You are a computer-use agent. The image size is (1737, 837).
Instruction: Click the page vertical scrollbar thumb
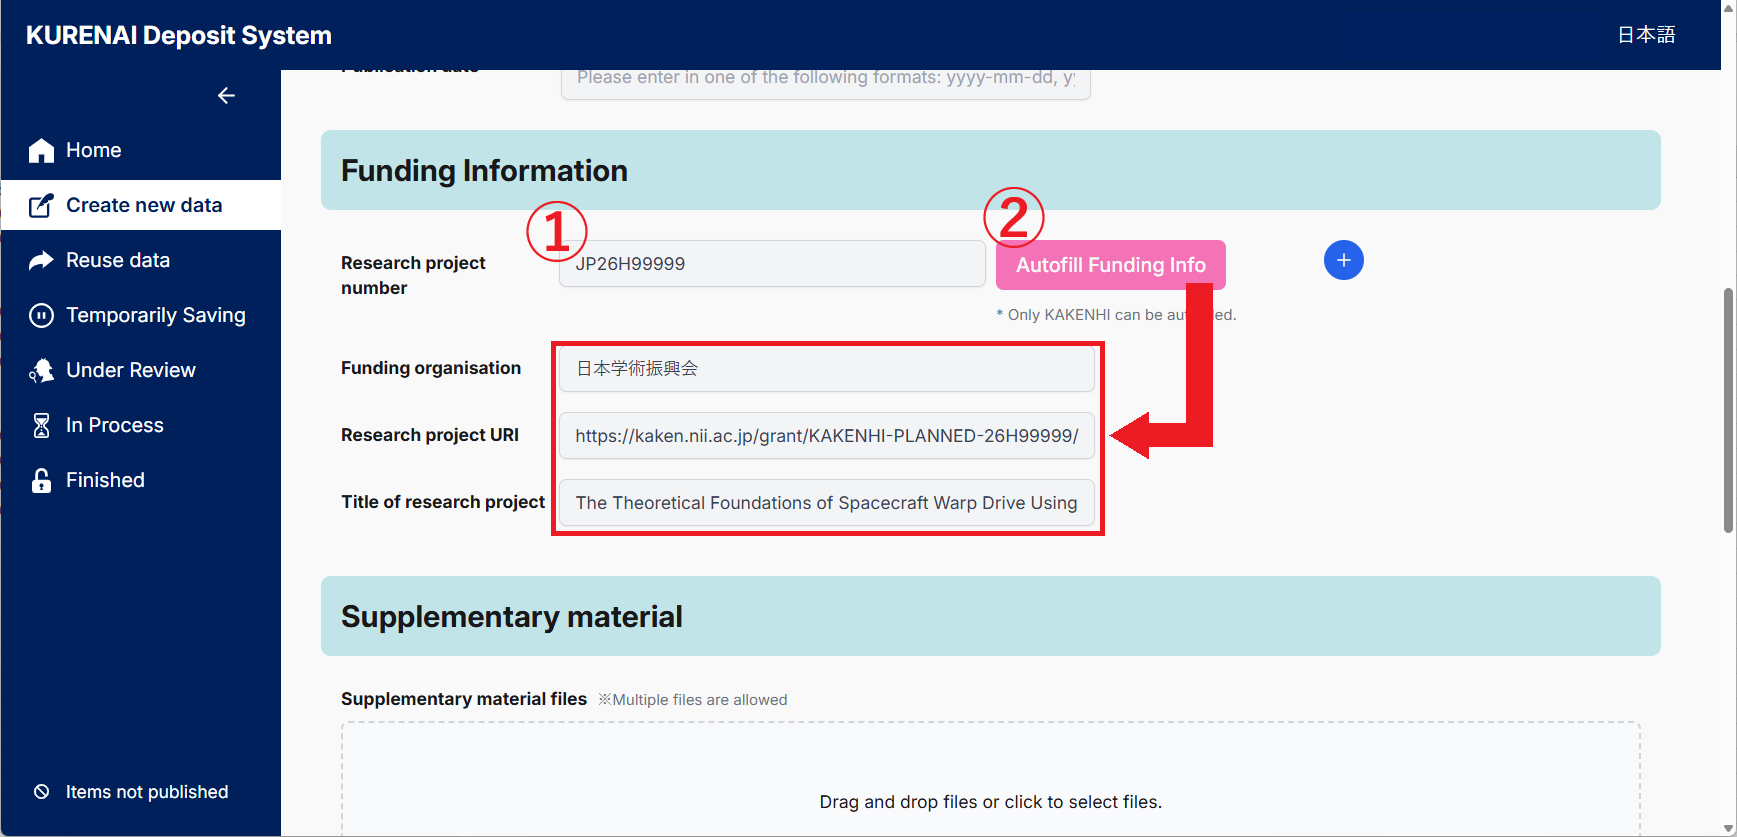(1728, 410)
